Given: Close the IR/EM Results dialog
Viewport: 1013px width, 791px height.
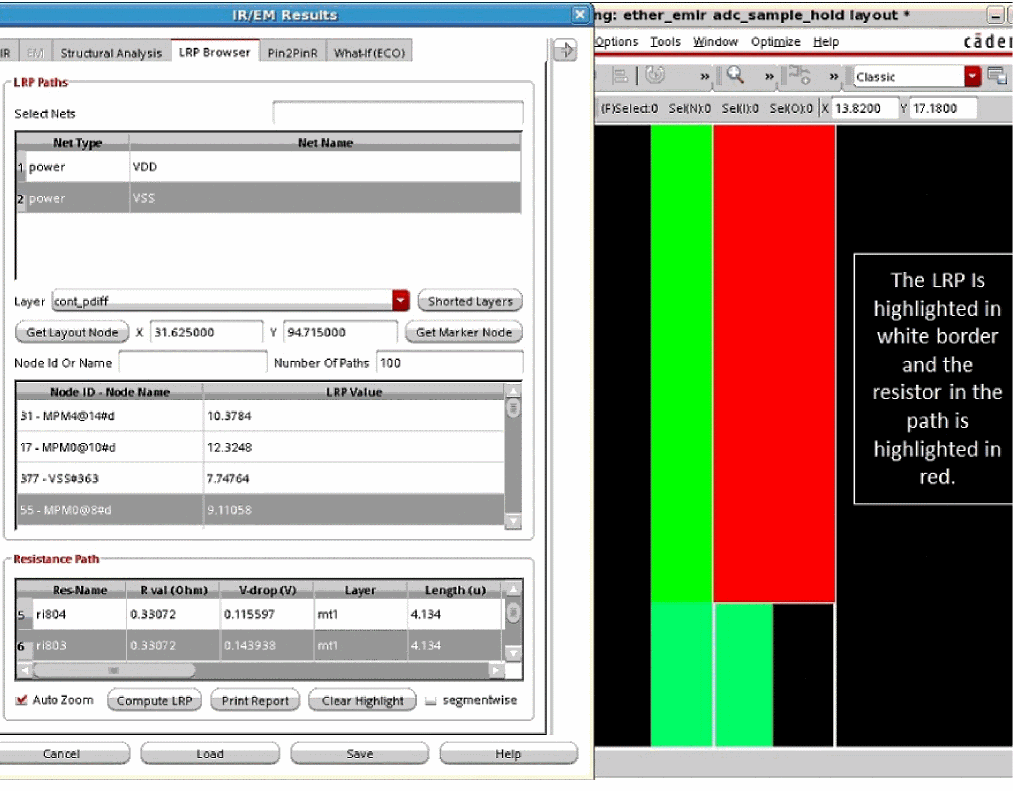Looking at the screenshot, I should tap(580, 15).
